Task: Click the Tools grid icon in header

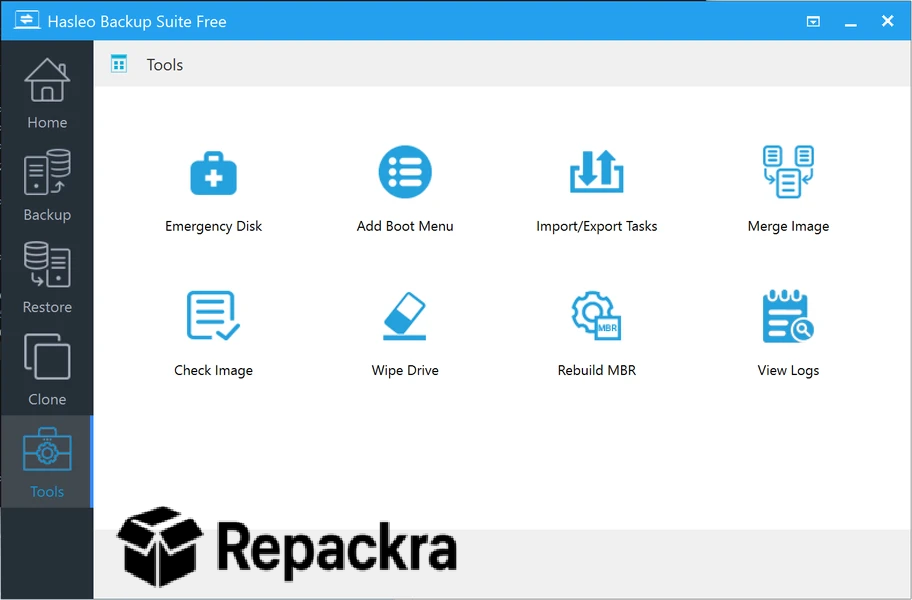Action: 119,64
